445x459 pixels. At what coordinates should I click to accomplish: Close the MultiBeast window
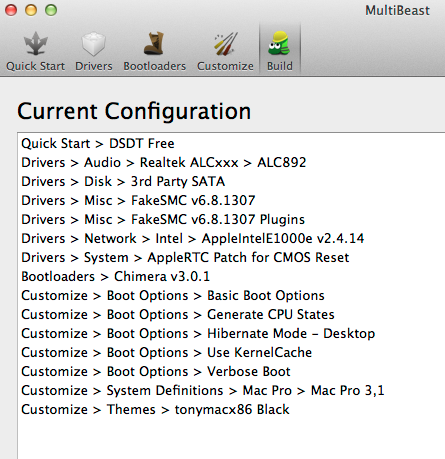point(11,10)
